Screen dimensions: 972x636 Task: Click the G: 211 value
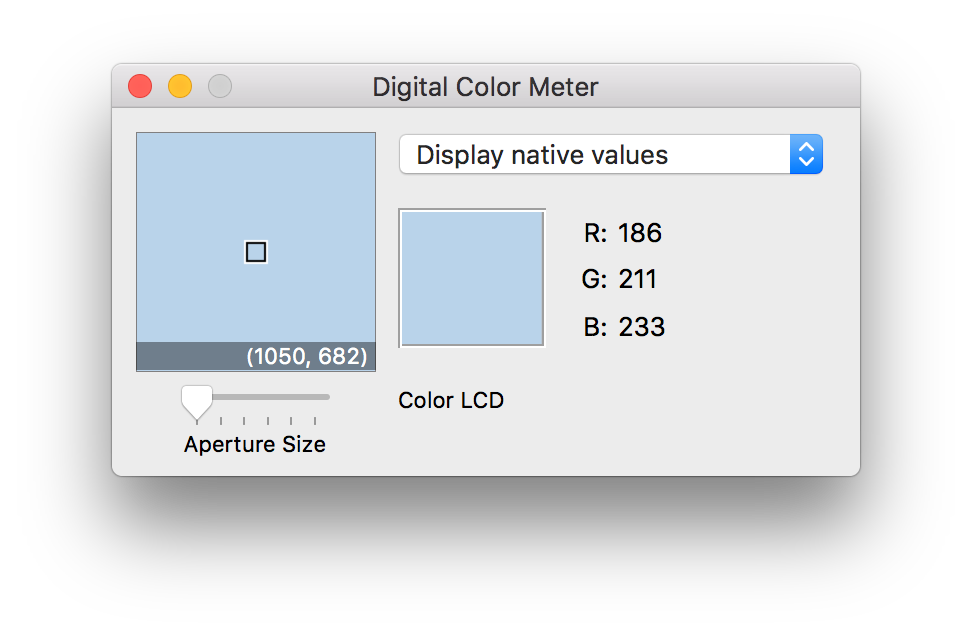[x=619, y=279]
